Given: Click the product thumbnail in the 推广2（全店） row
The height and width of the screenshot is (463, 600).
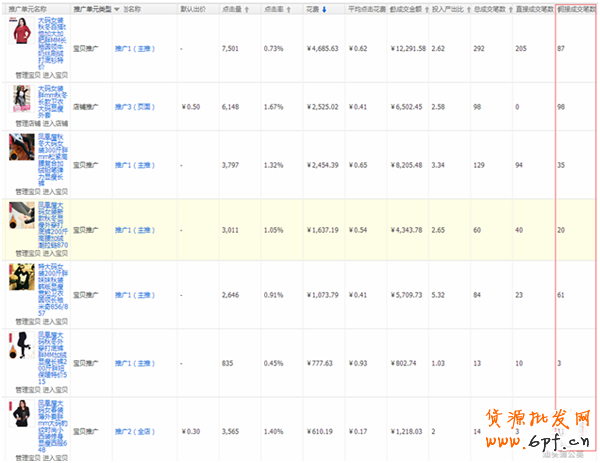Looking at the screenshot, I should click(21, 418).
